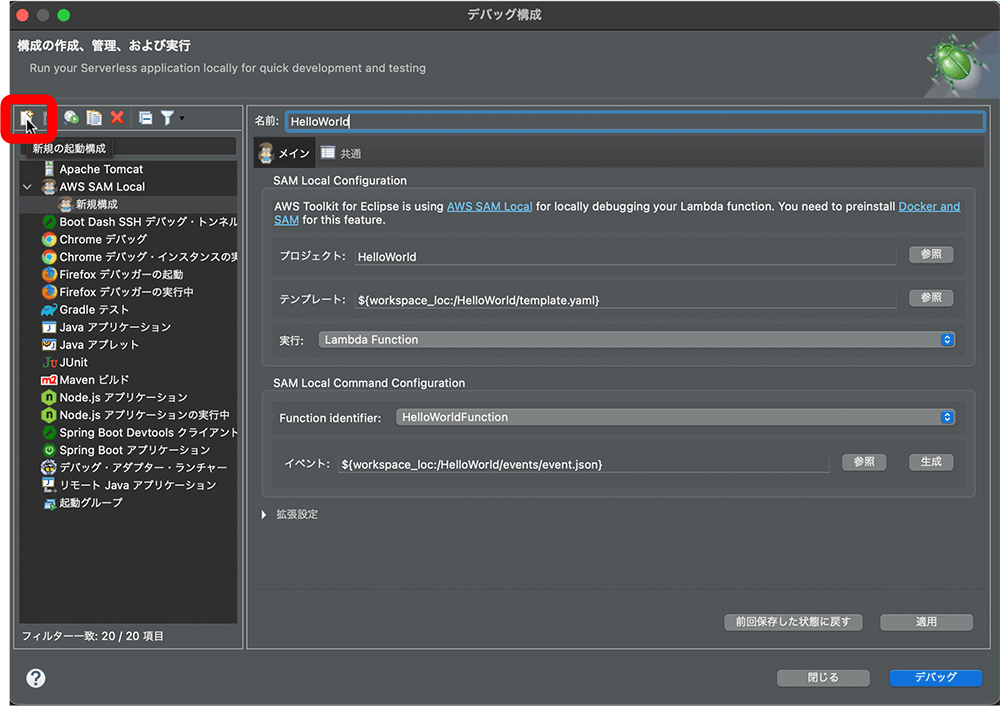Image resolution: width=1000 pixels, height=706 pixels.
Task: Select the メイン tab
Action: click(x=285, y=153)
